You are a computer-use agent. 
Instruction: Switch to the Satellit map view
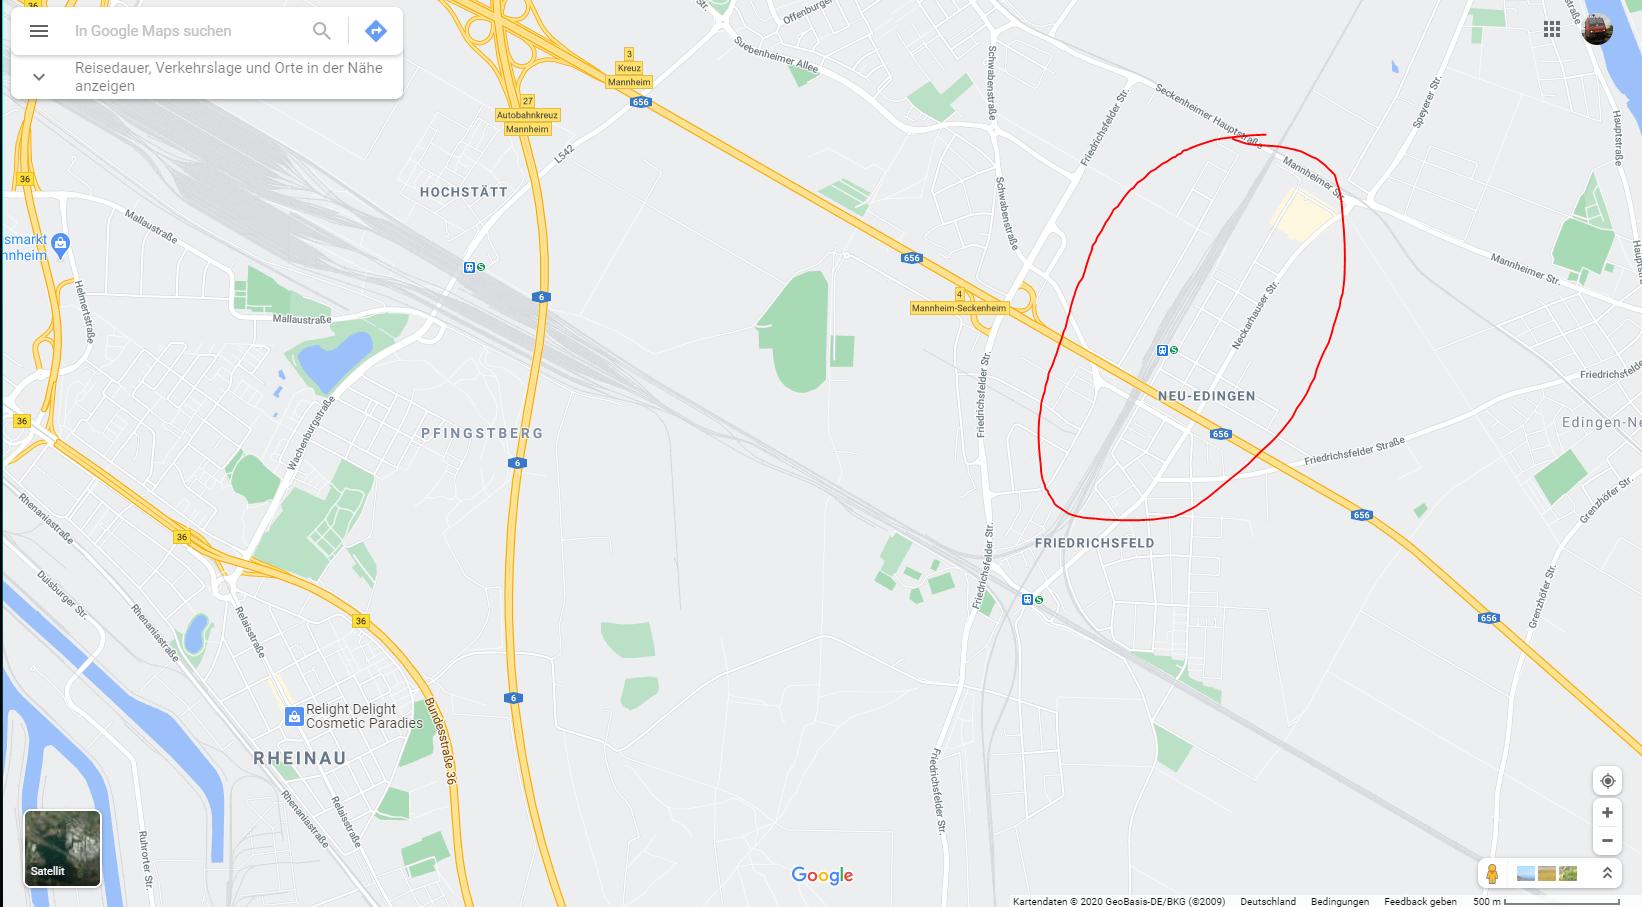[62, 848]
